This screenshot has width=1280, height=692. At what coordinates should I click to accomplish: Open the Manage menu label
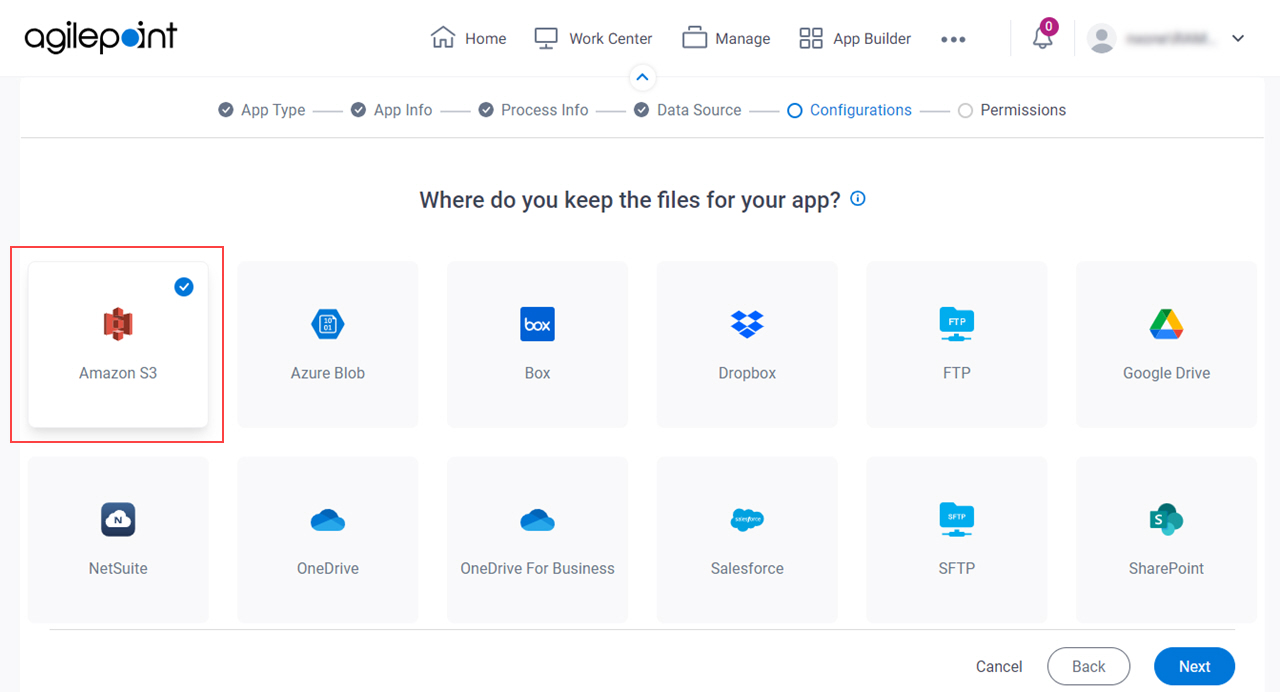[743, 39]
